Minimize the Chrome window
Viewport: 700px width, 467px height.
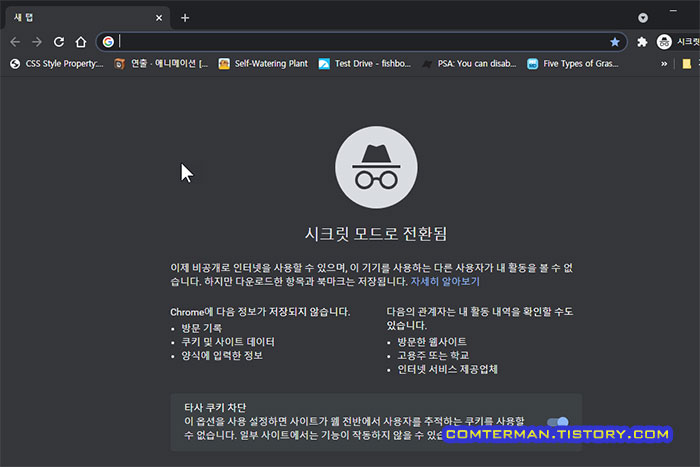tap(673, 11)
